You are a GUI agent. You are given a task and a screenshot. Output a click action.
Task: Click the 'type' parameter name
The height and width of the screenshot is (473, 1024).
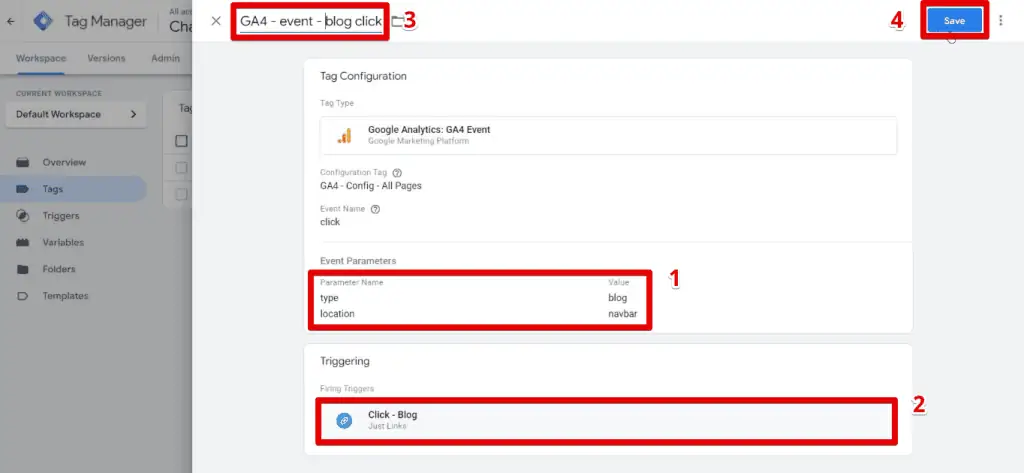pos(329,298)
